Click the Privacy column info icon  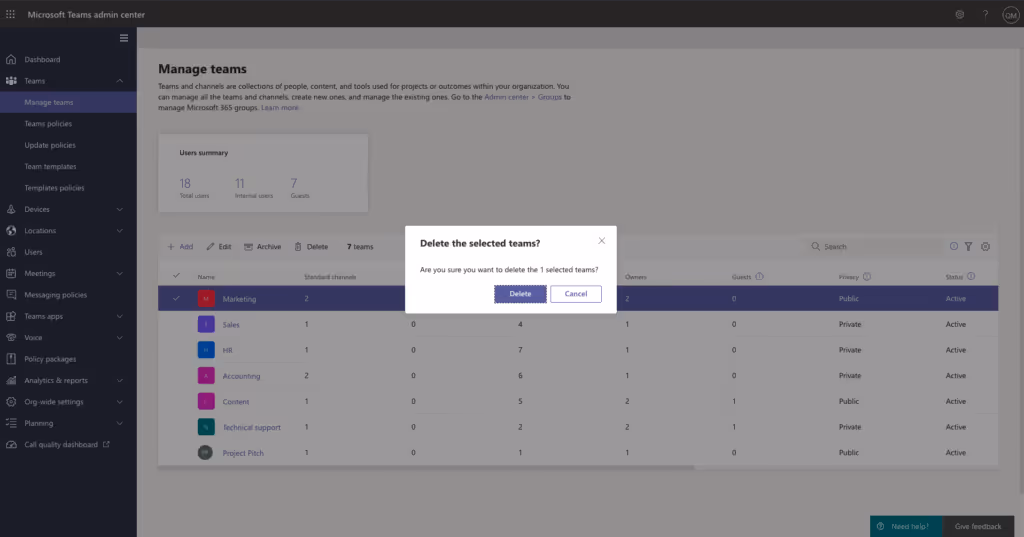[867, 276]
